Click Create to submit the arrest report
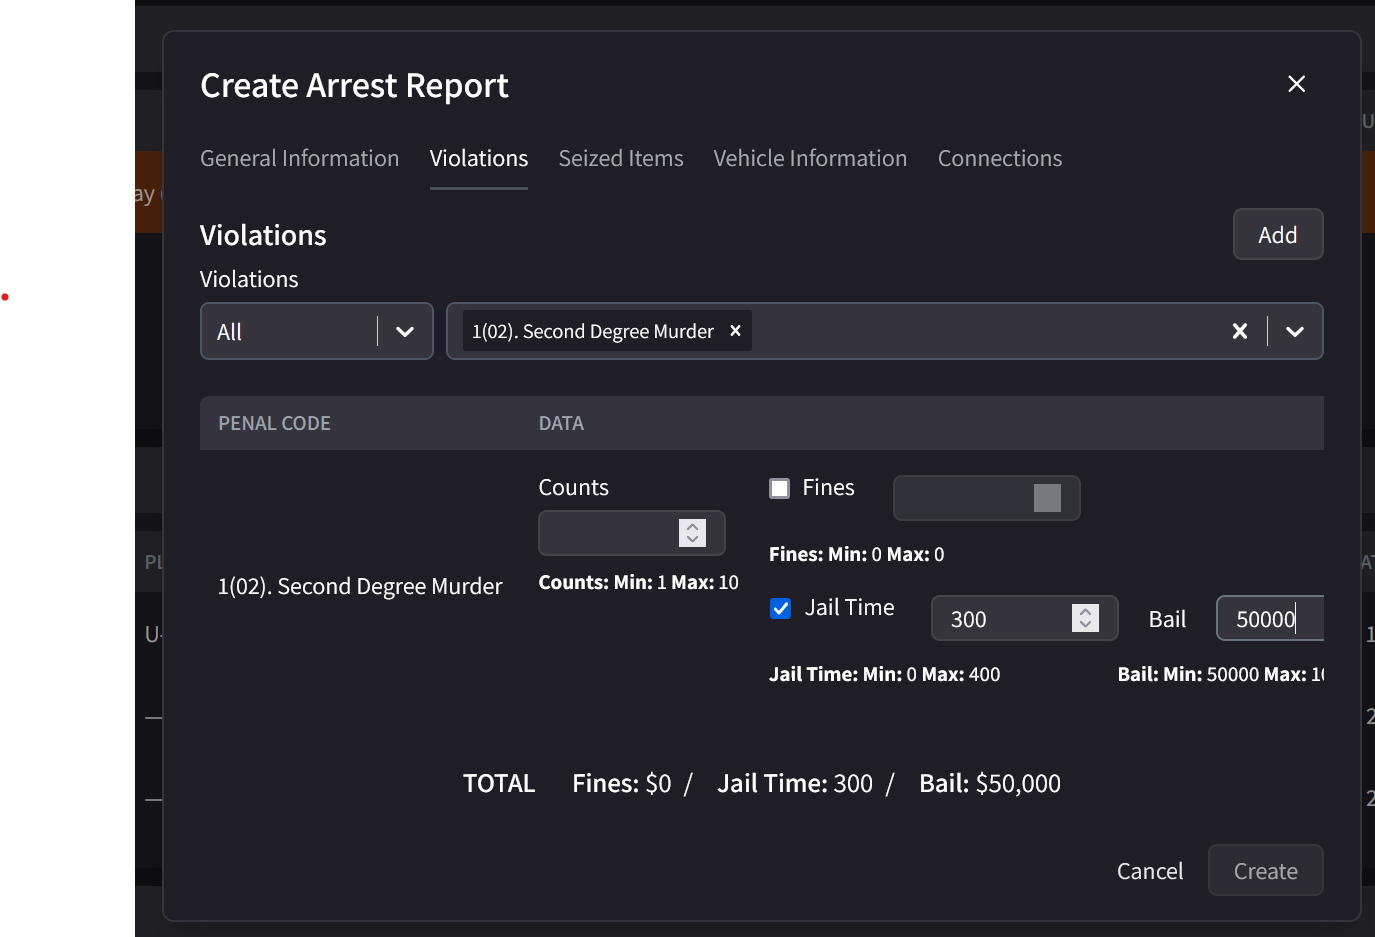This screenshot has width=1375, height=937. (1265, 870)
